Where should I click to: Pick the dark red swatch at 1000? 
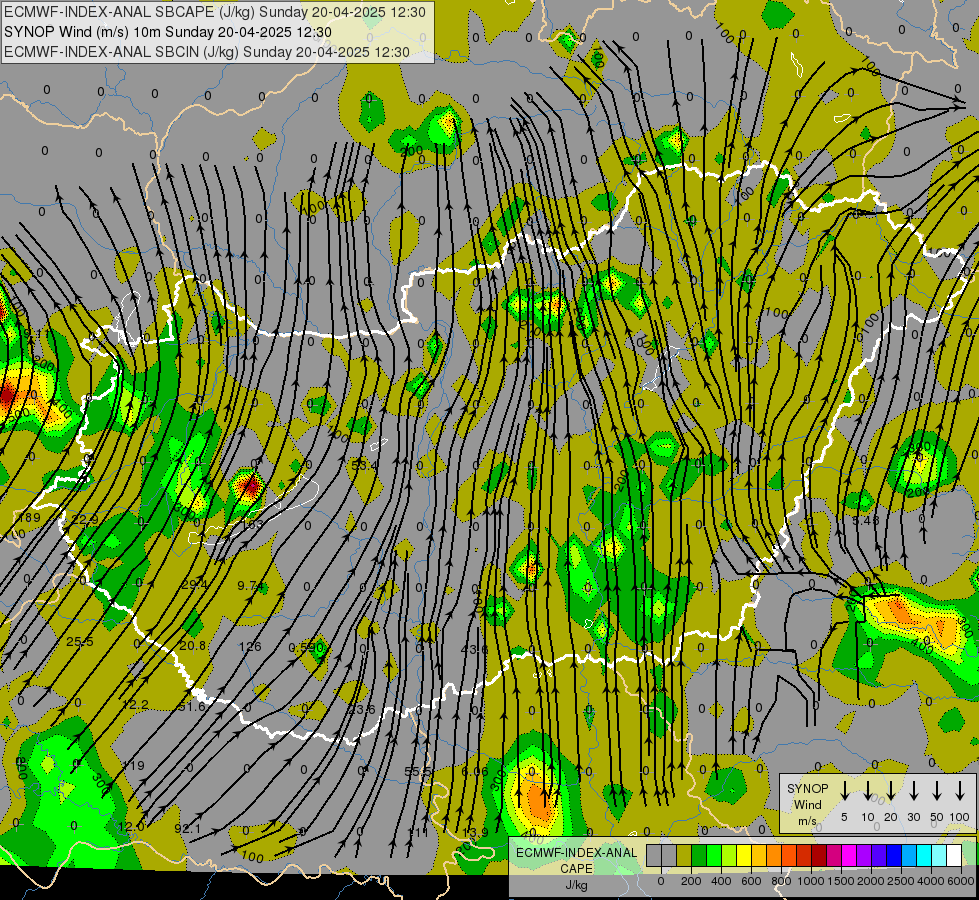[819, 855]
